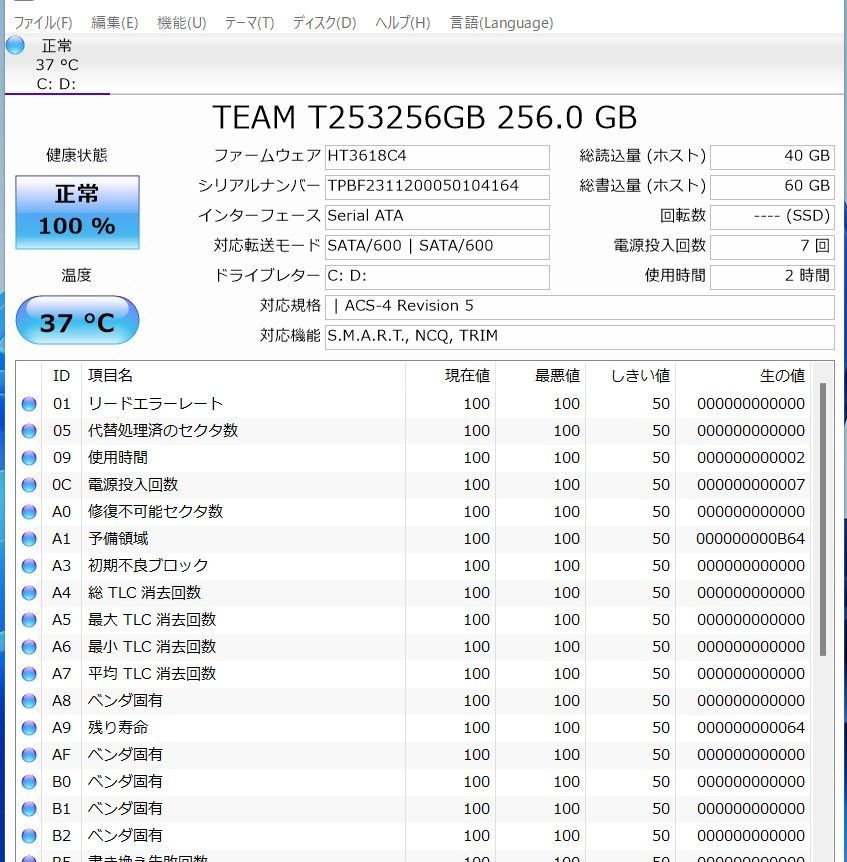Open the ディスク(D) menu
The height and width of the screenshot is (862, 847).
324,23
